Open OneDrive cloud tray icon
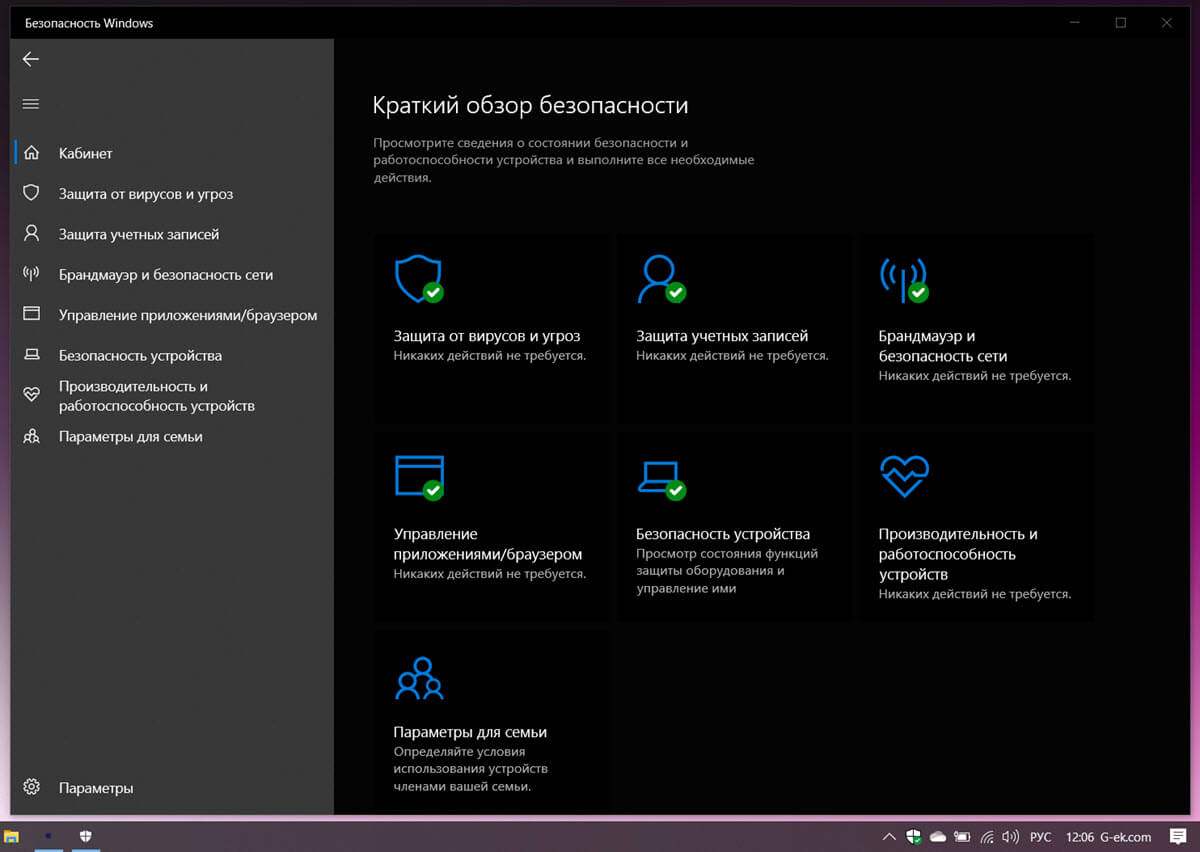 938,836
